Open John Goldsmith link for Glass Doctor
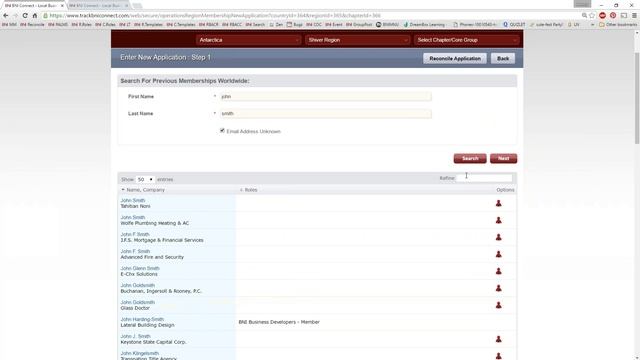Screen dimensions: 640x360 pyautogui.click(x=138, y=302)
